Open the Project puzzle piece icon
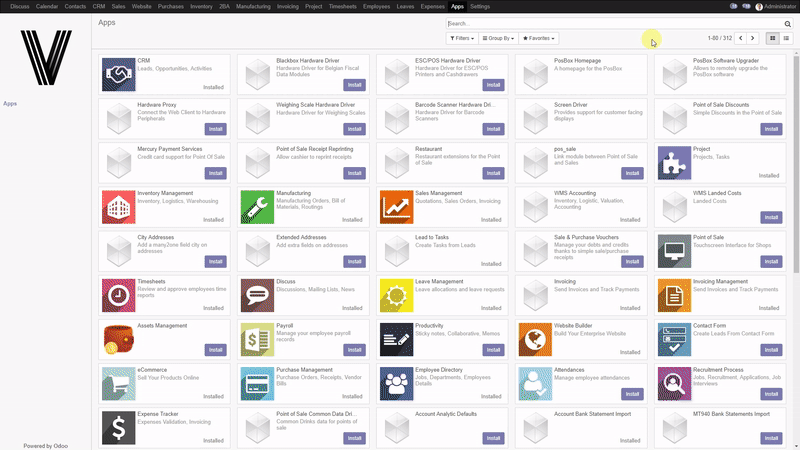800x450 pixels. (x=674, y=163)
